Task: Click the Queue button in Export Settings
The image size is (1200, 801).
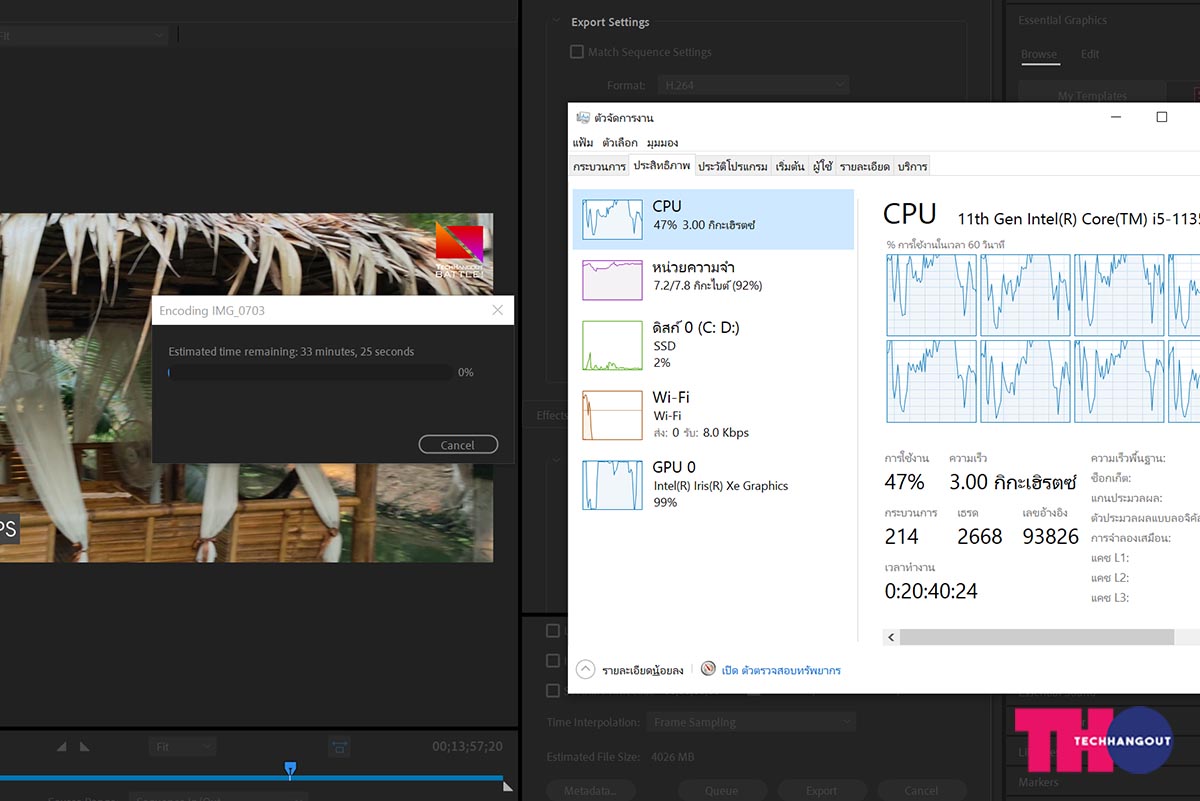Action: (722, 790)
